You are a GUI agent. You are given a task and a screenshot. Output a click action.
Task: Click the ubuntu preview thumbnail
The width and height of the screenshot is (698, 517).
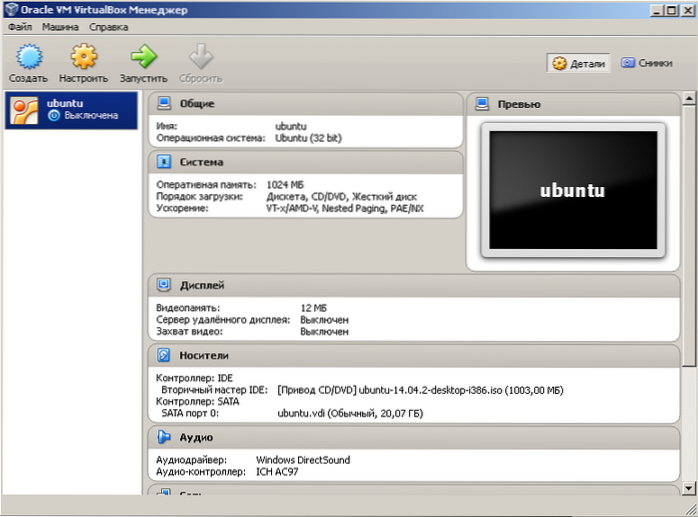(572, 190)
